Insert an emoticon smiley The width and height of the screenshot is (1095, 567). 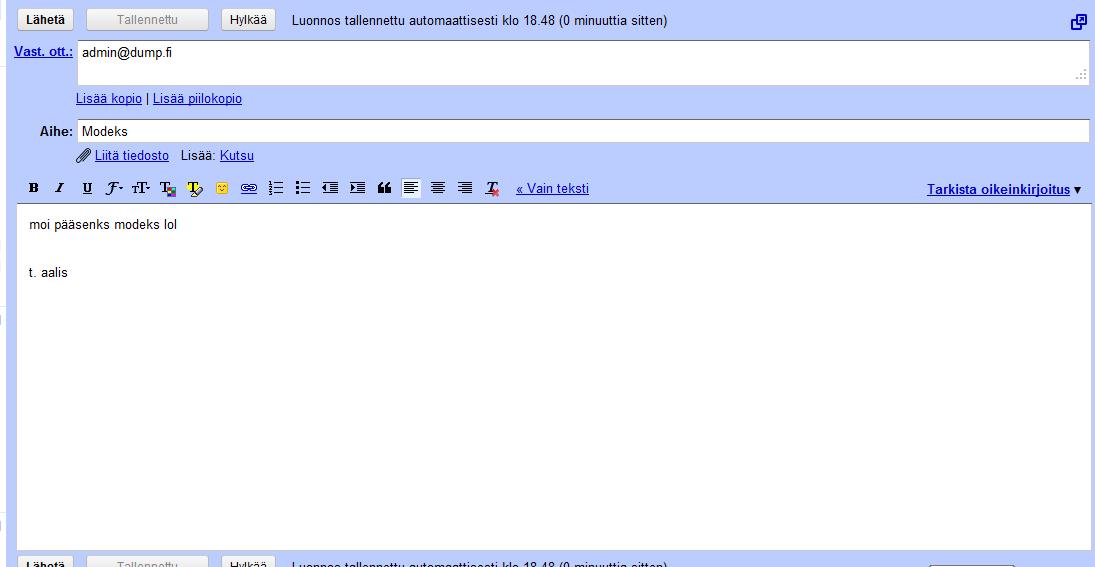pos(222,188)
